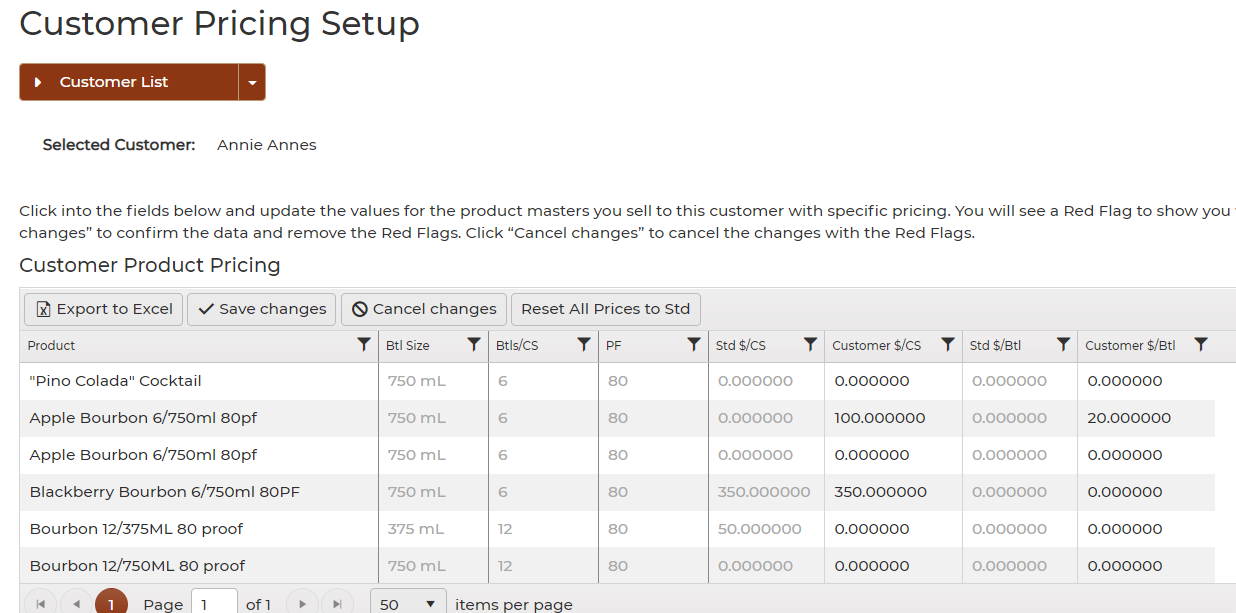This screenshot has width=1236, height=613.
Task: Sort by PF column header
Action: click(614, 345)
